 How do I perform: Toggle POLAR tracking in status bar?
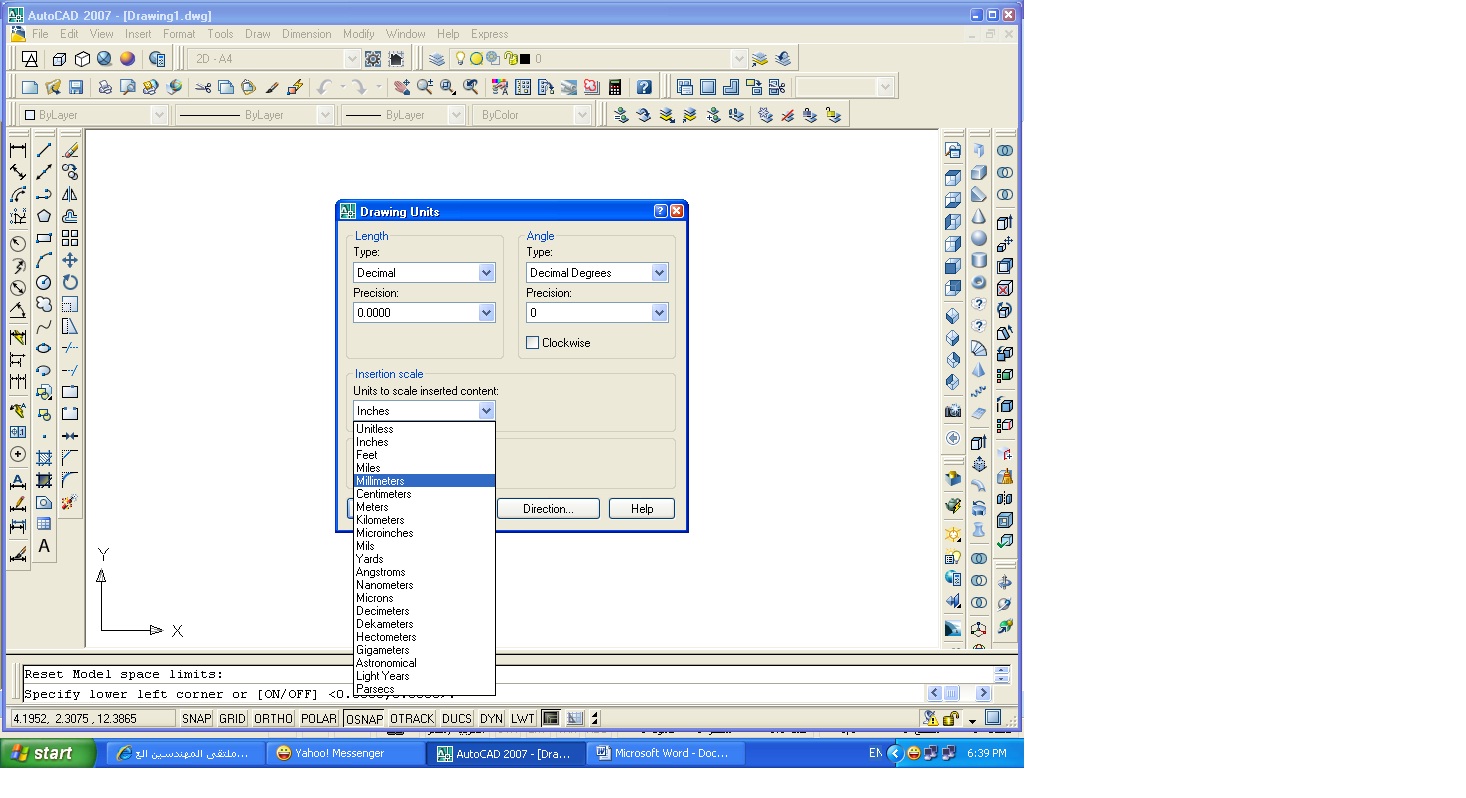click(319, 718)
